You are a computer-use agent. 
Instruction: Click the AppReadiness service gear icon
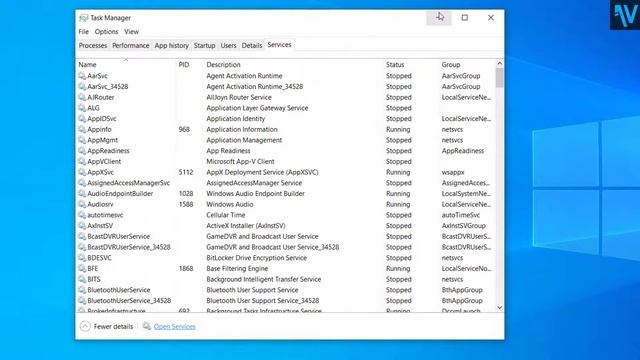[x=82, y=151]
